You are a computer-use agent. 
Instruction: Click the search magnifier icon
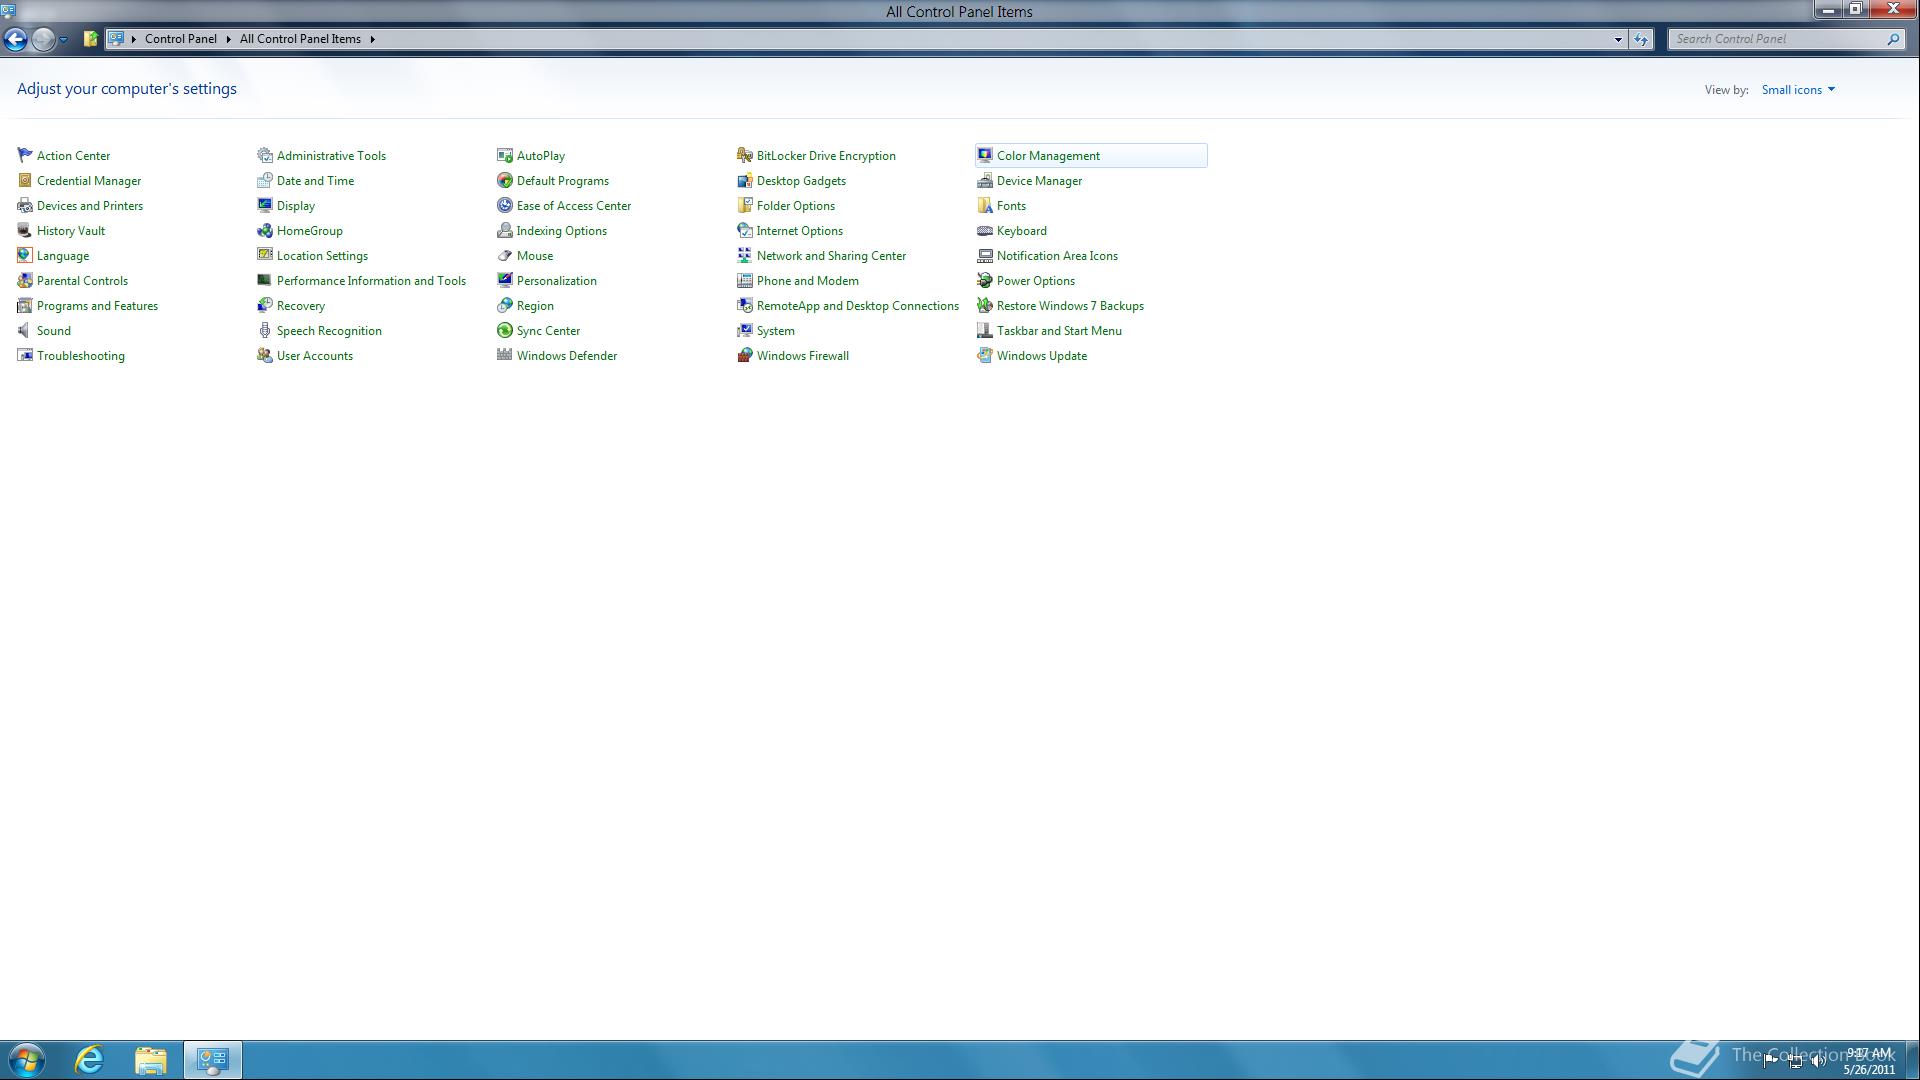pyautogui.click(x=1893, y=39)
